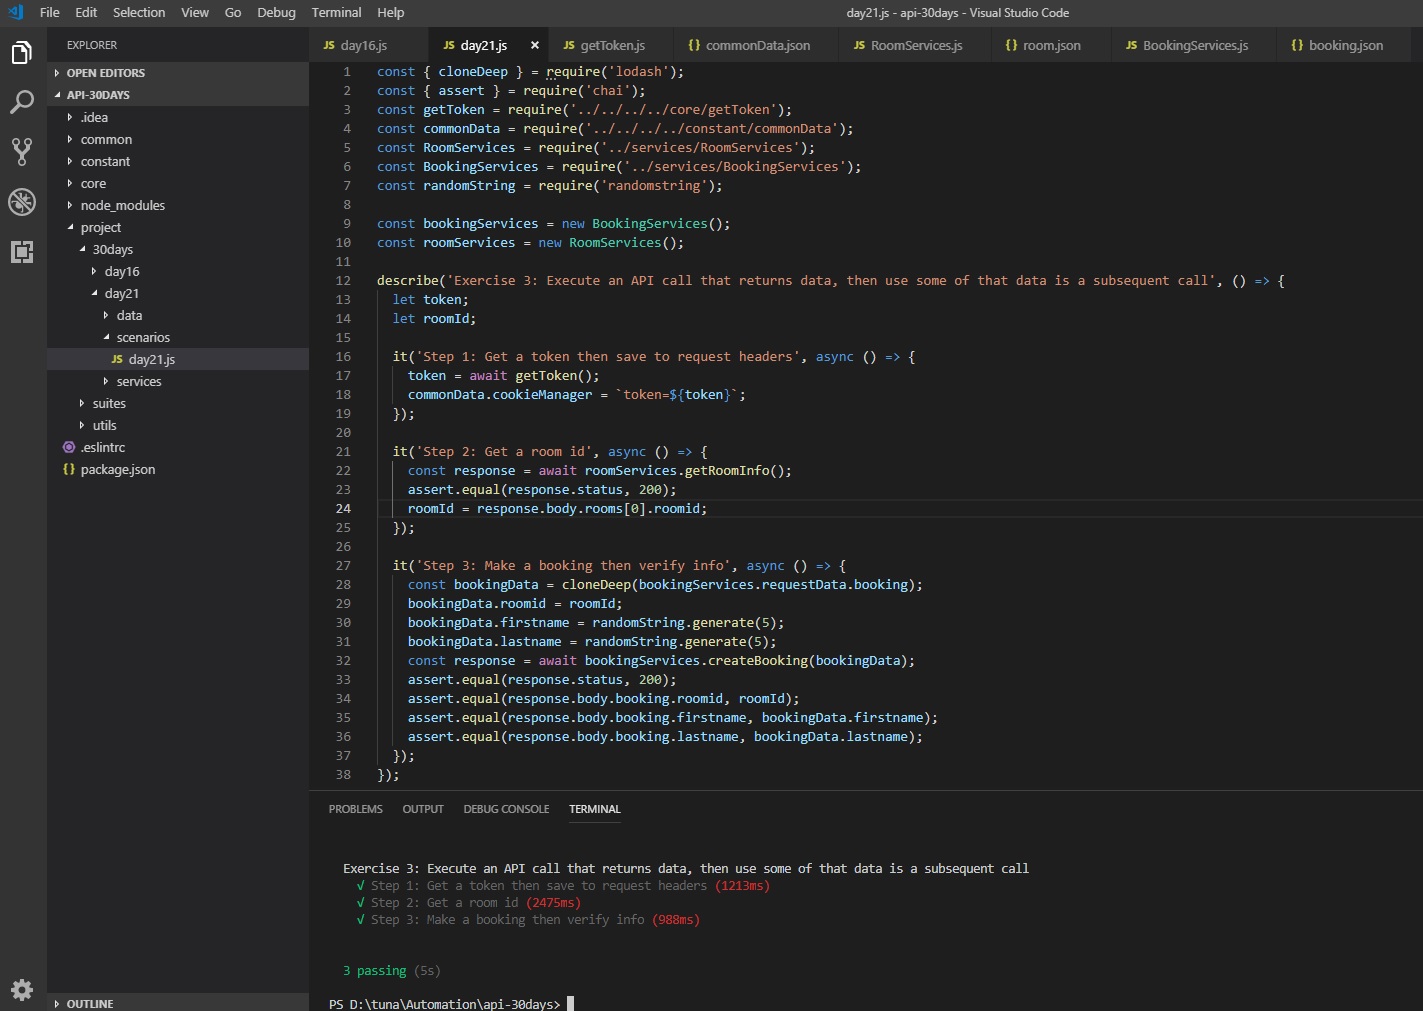Open the Help menu
This screenshot has height=1011, width=1423.
point(391,12)
